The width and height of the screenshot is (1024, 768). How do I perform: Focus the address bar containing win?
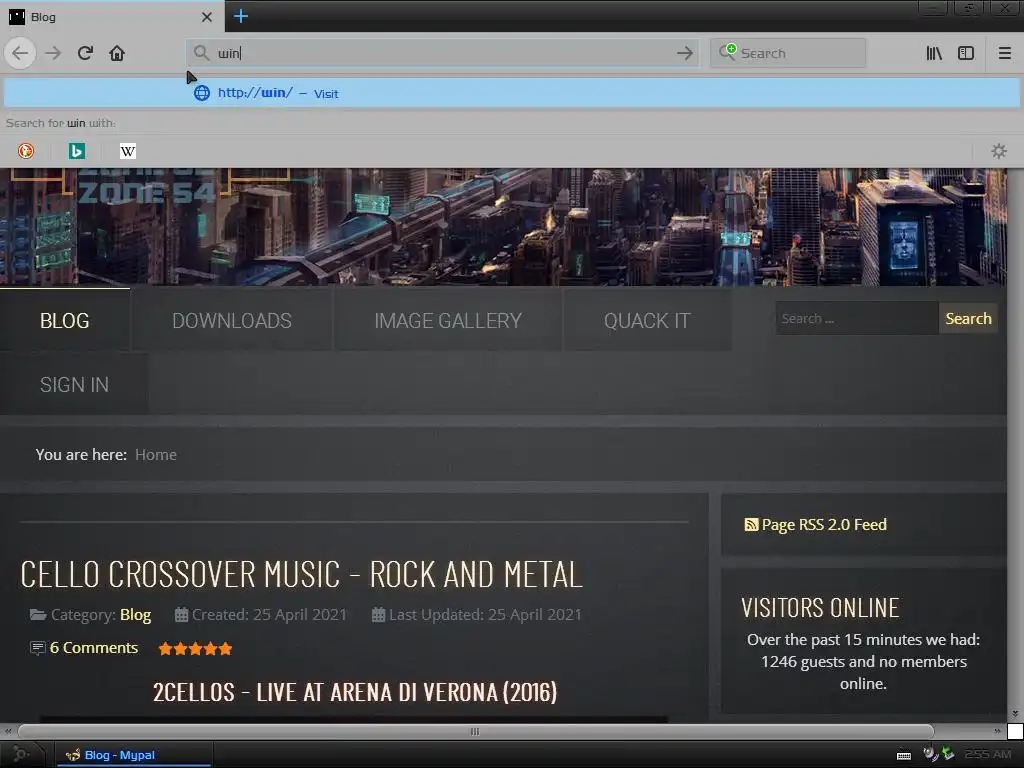(443, 53)
